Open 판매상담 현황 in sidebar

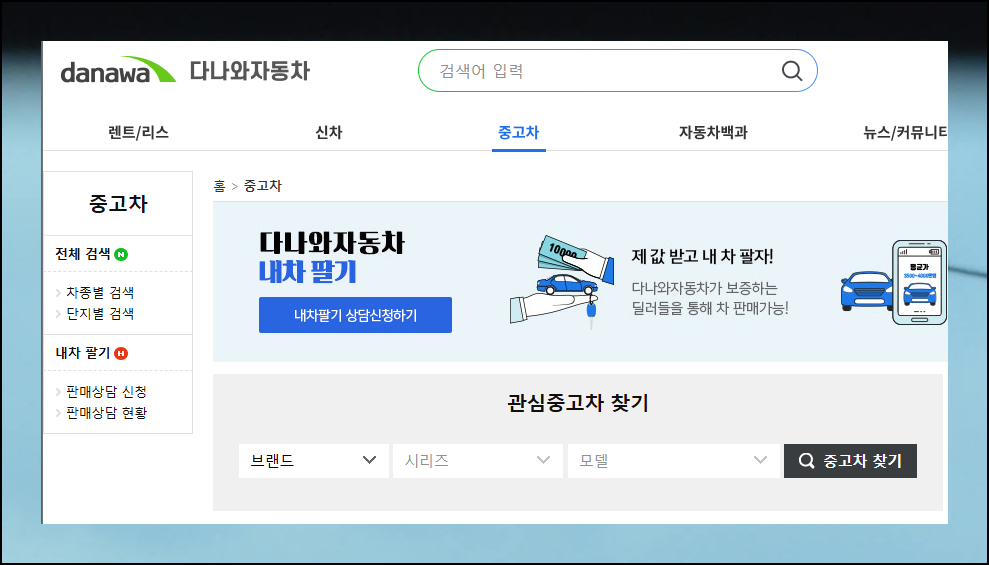[106, 412]
